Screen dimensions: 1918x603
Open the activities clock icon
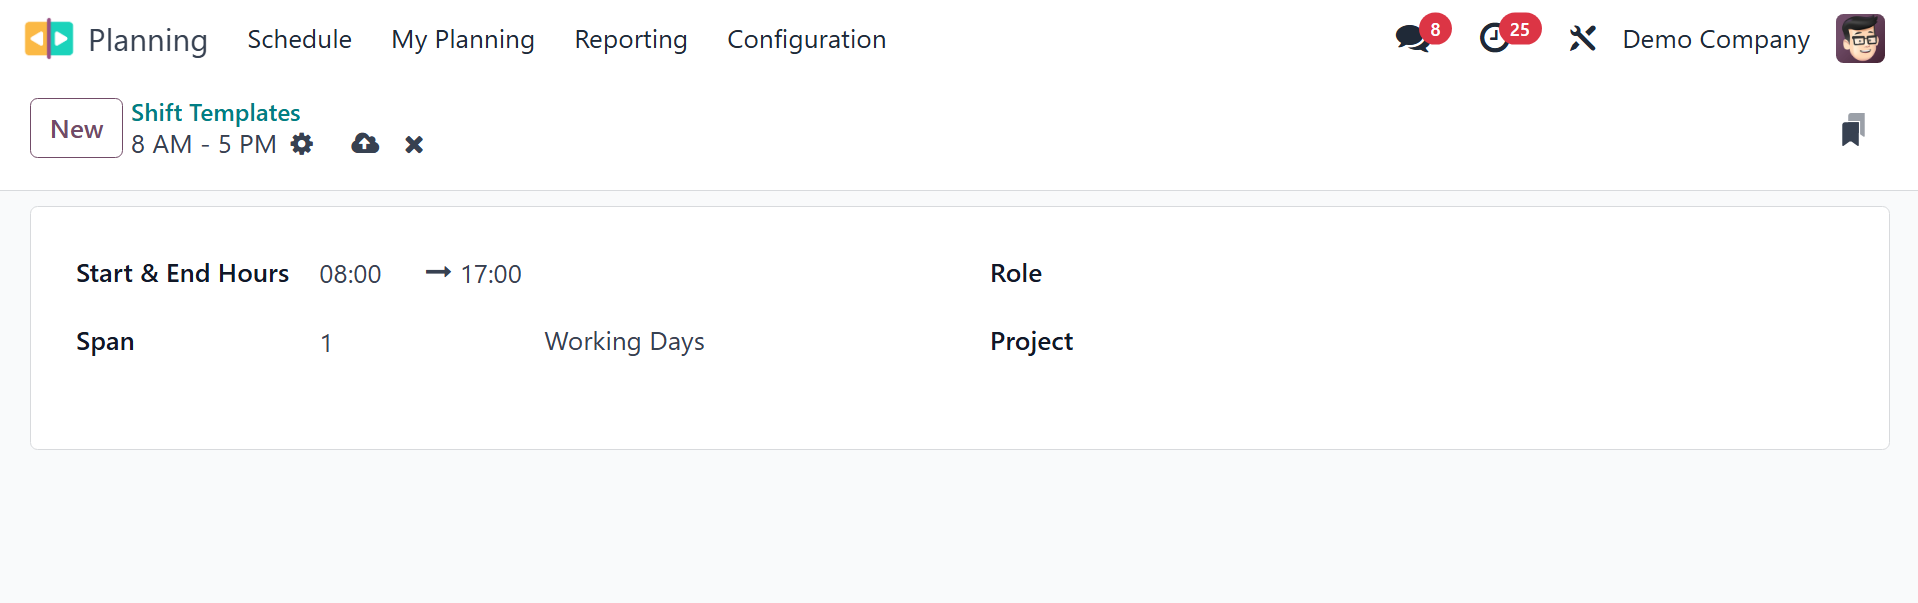click(1495, 39)
